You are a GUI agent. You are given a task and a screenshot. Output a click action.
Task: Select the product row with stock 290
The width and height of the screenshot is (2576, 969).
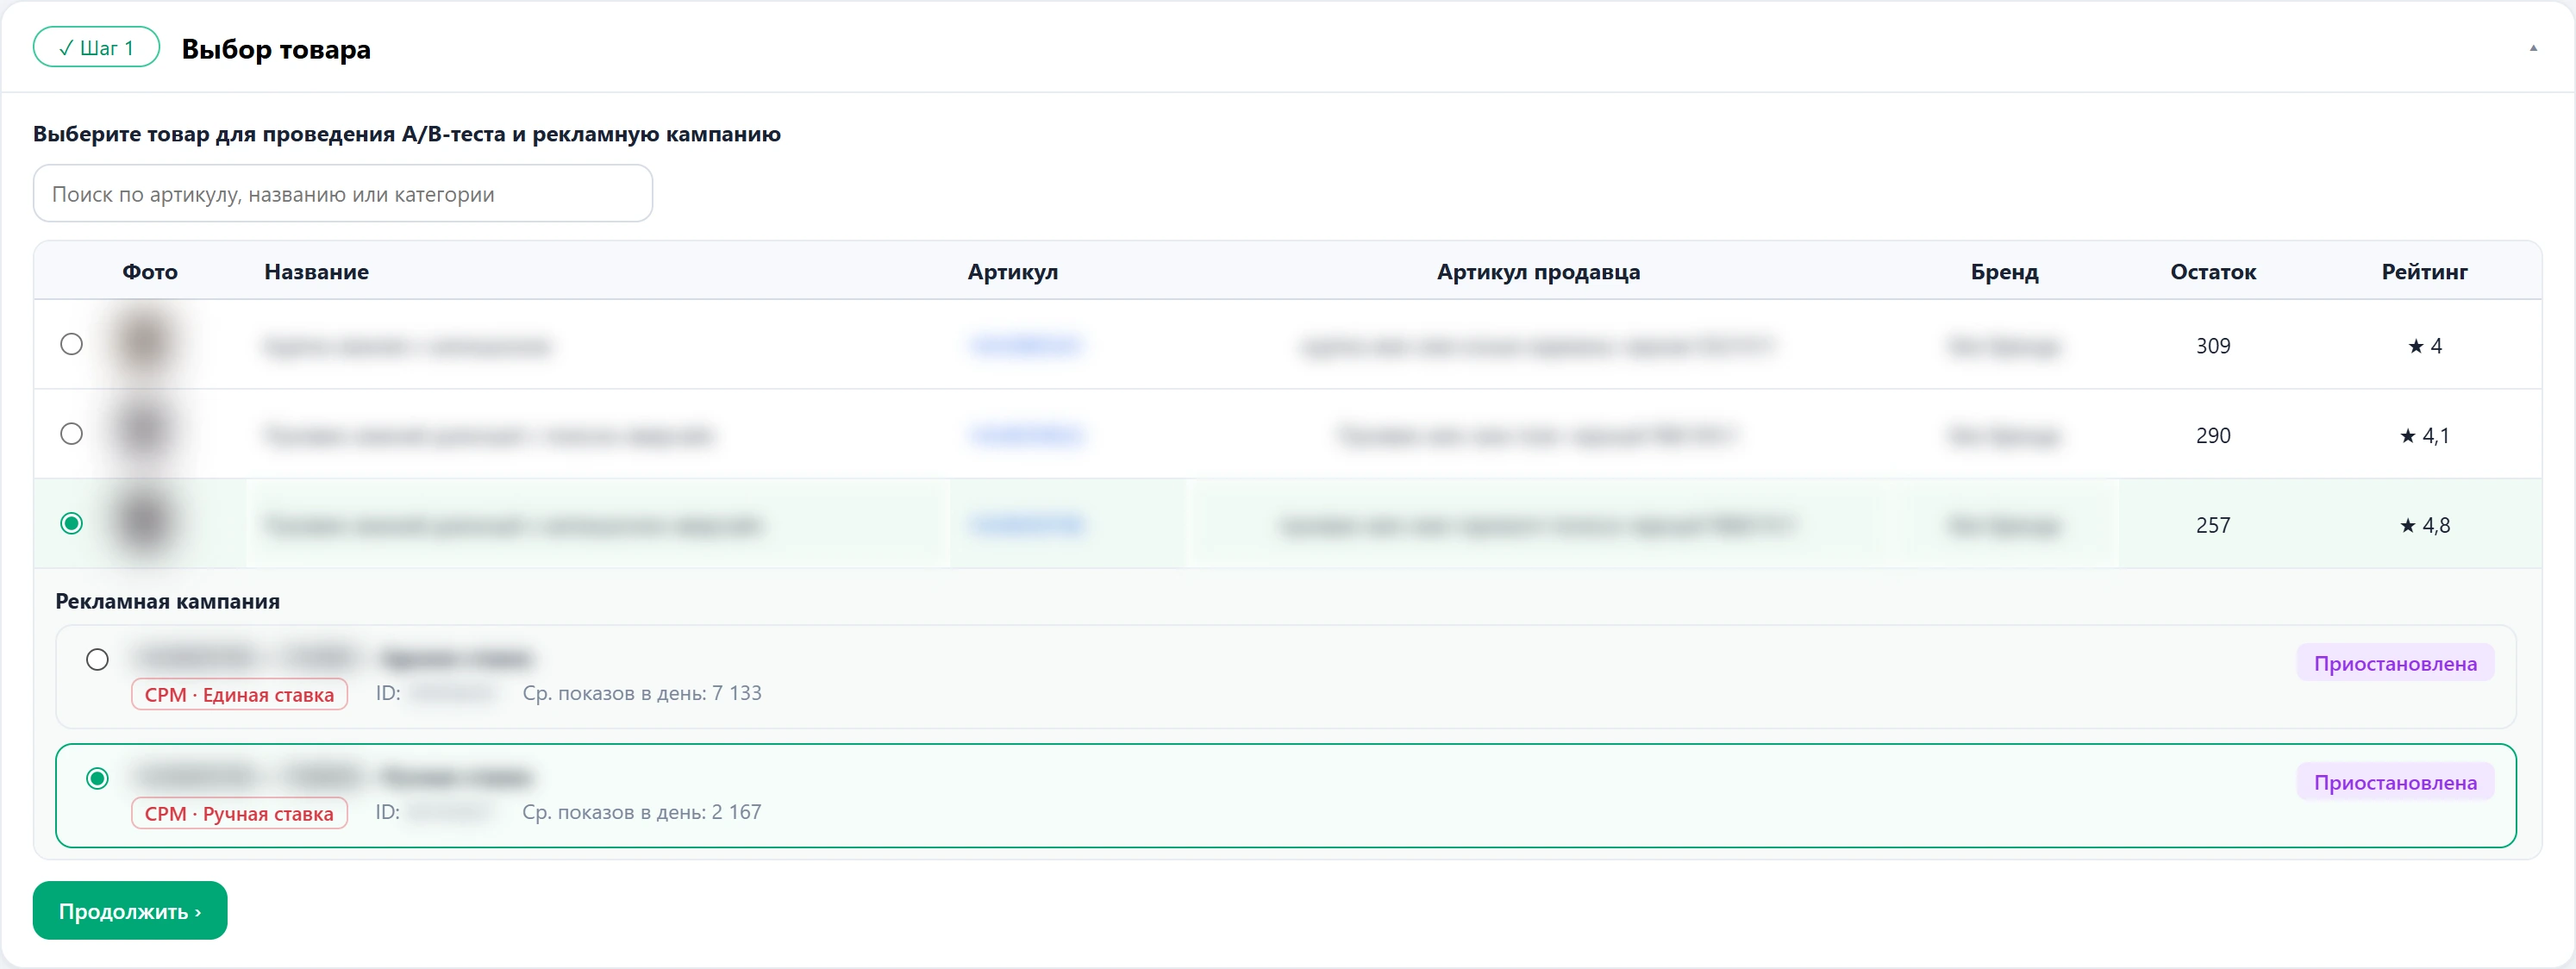[71, 434]
